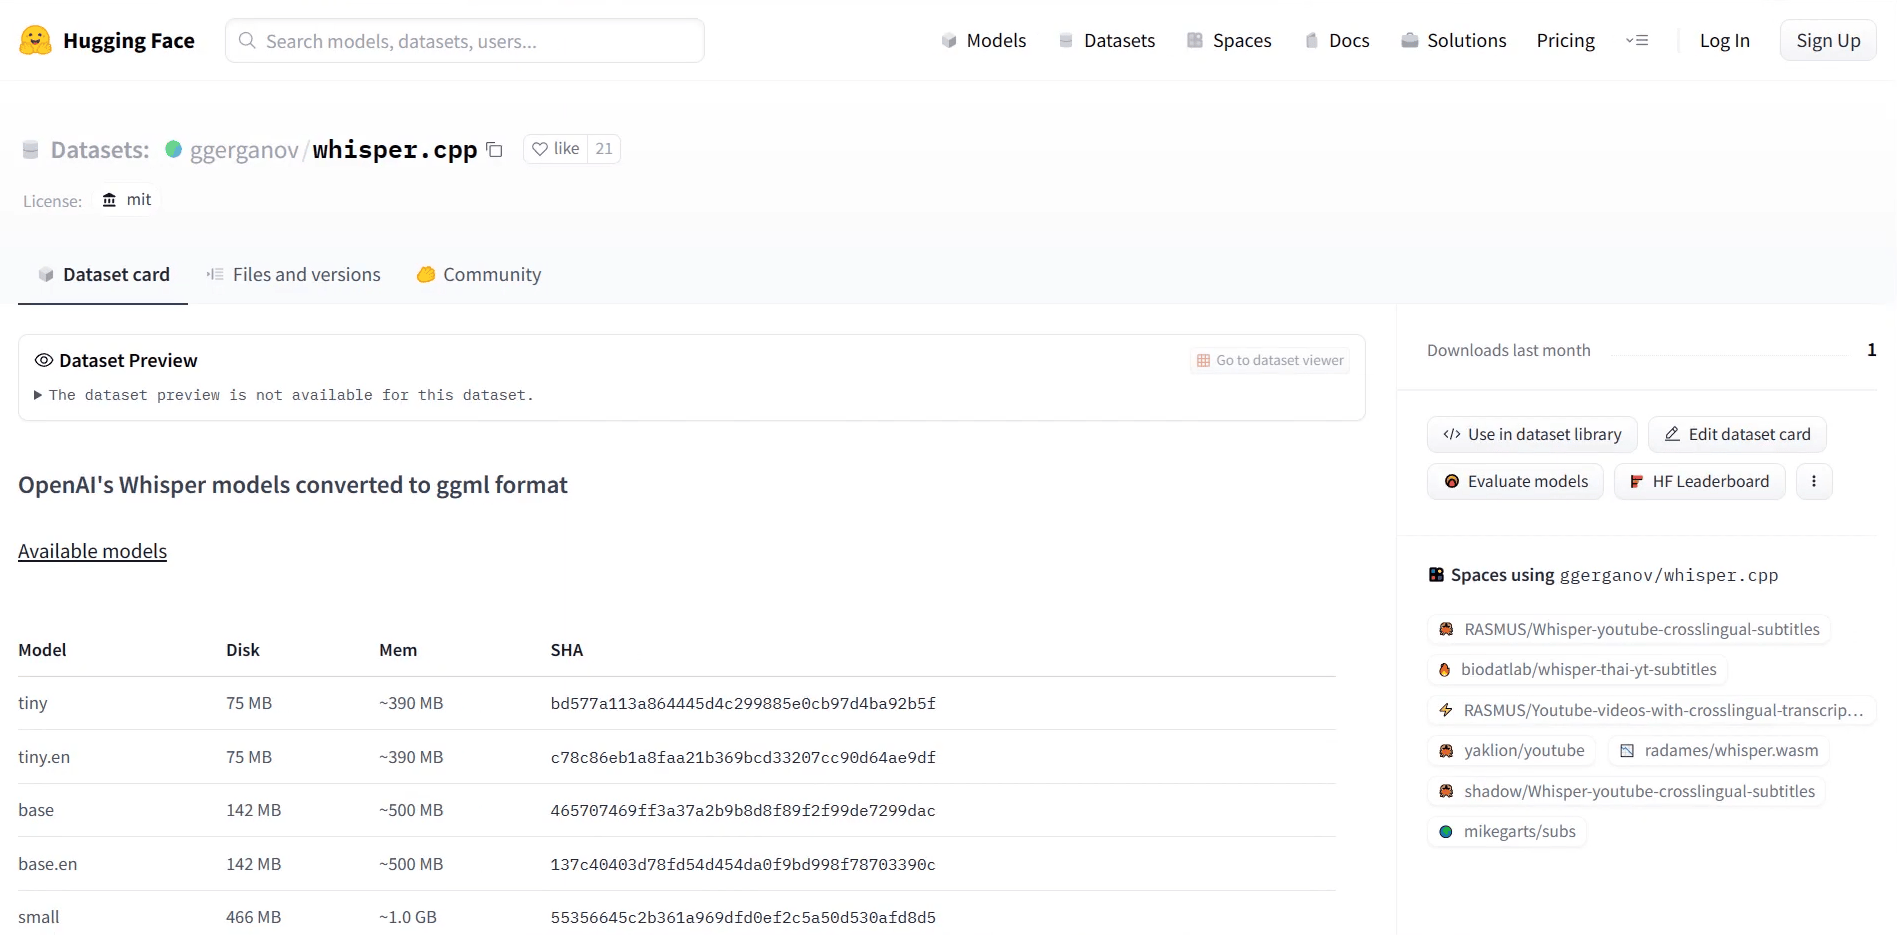Click the Sign Up button
Image resolution: width=1897 pixels, height=935 pixels.
point(1827,40)
